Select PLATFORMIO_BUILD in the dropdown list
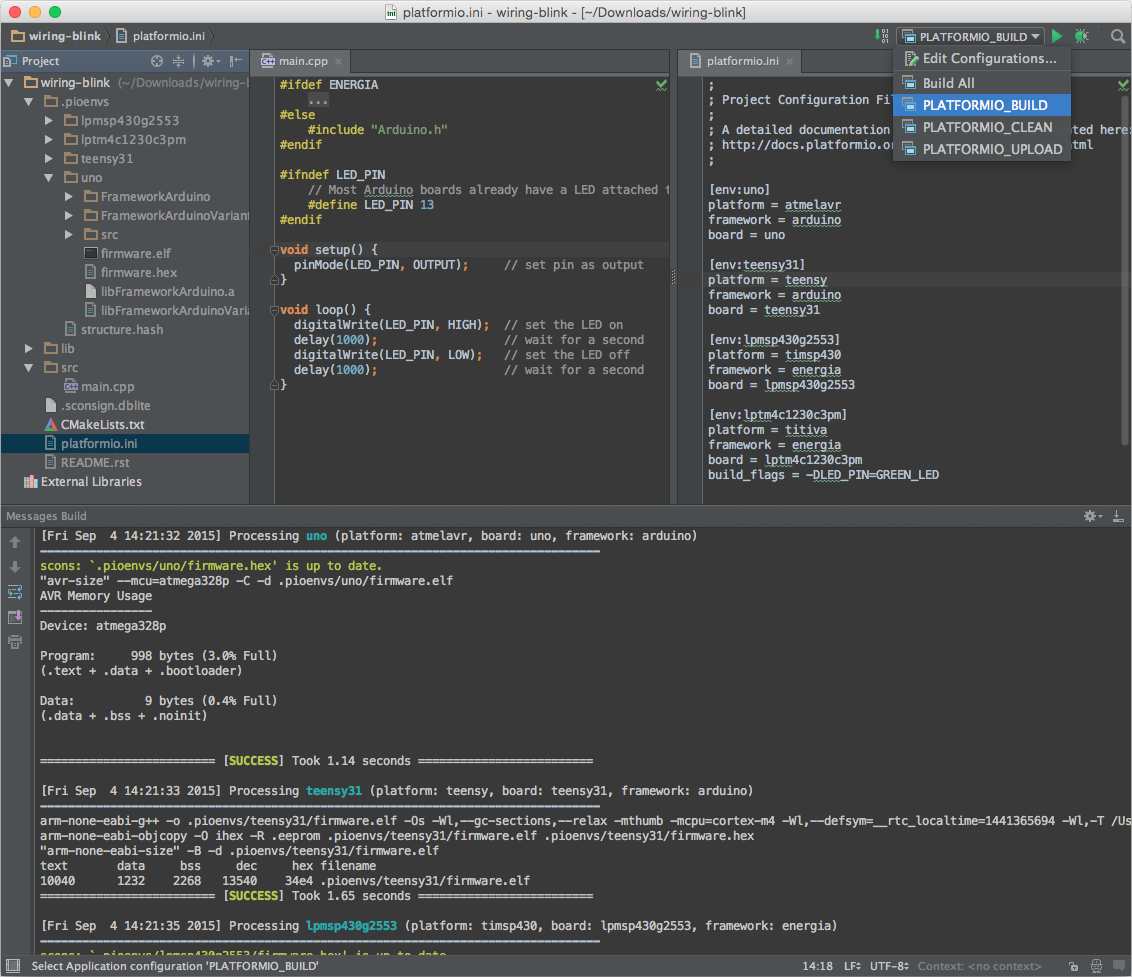Viewport: 1132px width, 977px height. (982, 105)
